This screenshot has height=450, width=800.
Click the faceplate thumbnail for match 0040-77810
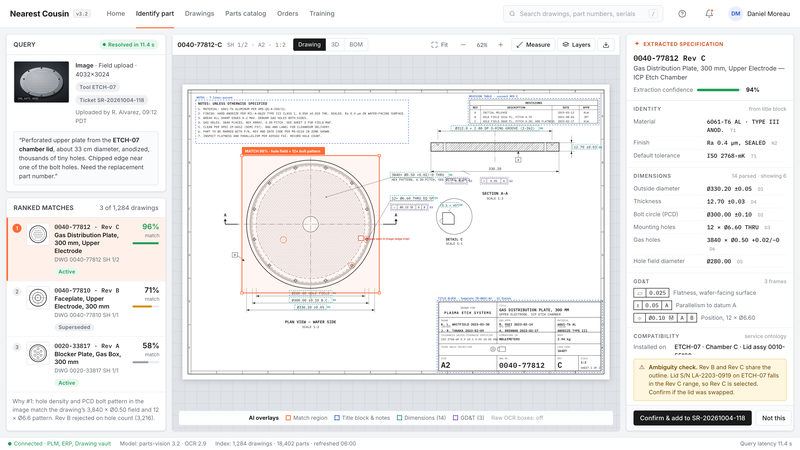coord(38,297)
